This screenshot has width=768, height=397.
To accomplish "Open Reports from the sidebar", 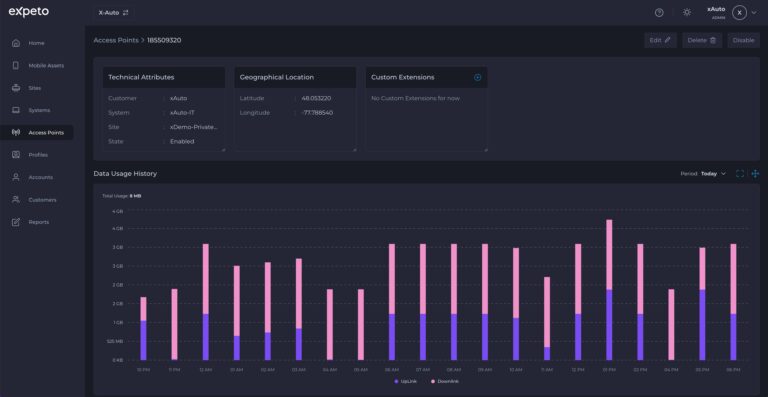I will pyautogui.click(x=37, y=222).
